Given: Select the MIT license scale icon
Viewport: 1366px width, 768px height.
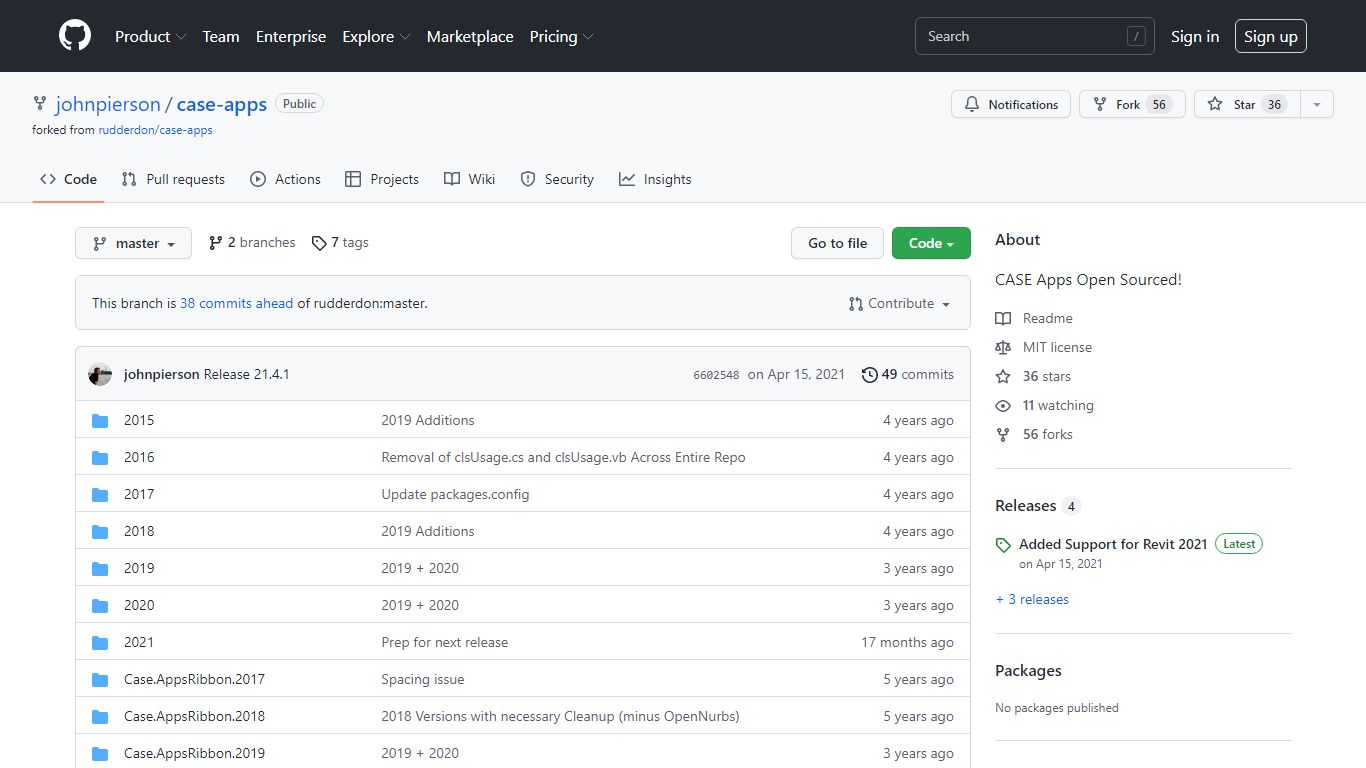Looking at the screenshot, I should [x=1003, y=347].
